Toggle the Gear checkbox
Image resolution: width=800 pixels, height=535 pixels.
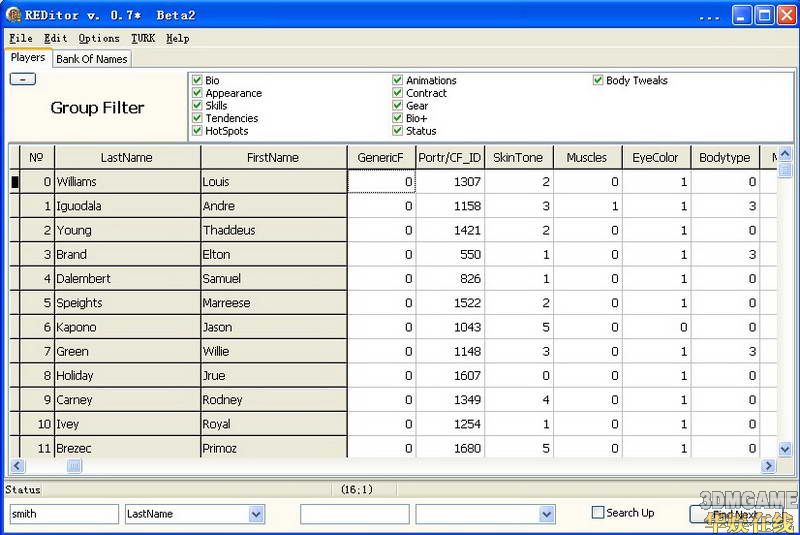(x=397, y=106)
